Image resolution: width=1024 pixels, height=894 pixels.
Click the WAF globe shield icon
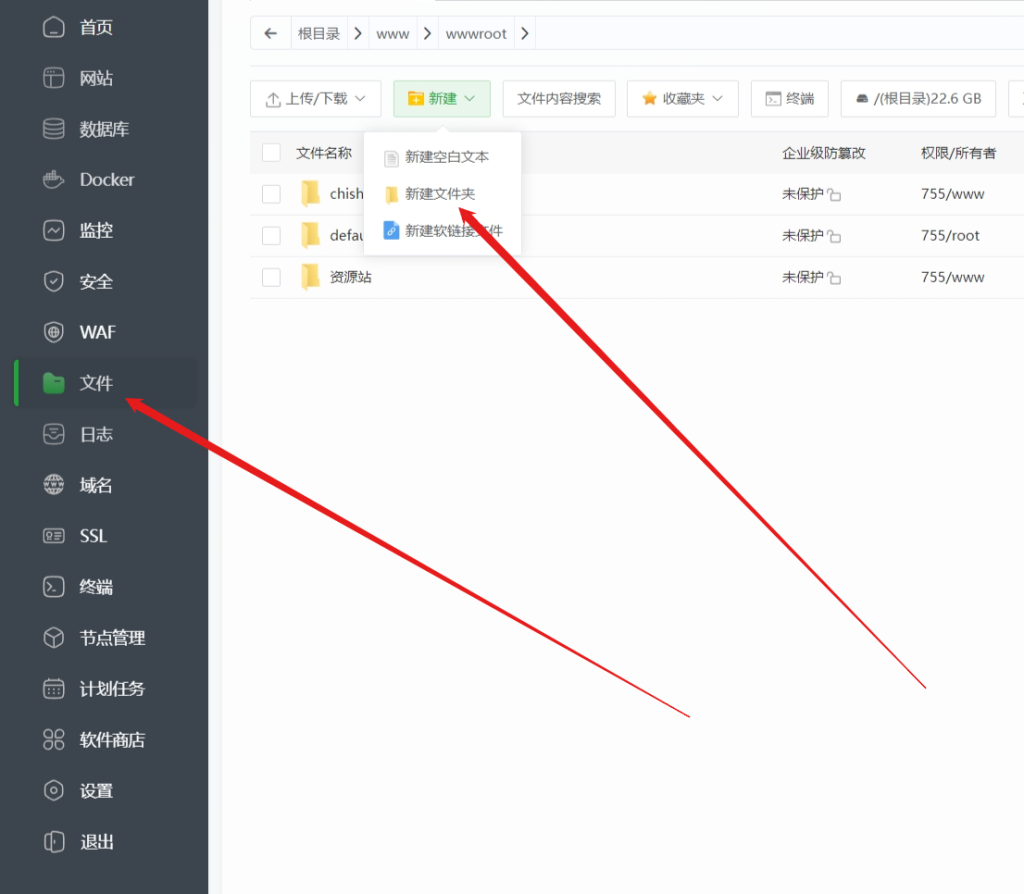coord(54,332)
